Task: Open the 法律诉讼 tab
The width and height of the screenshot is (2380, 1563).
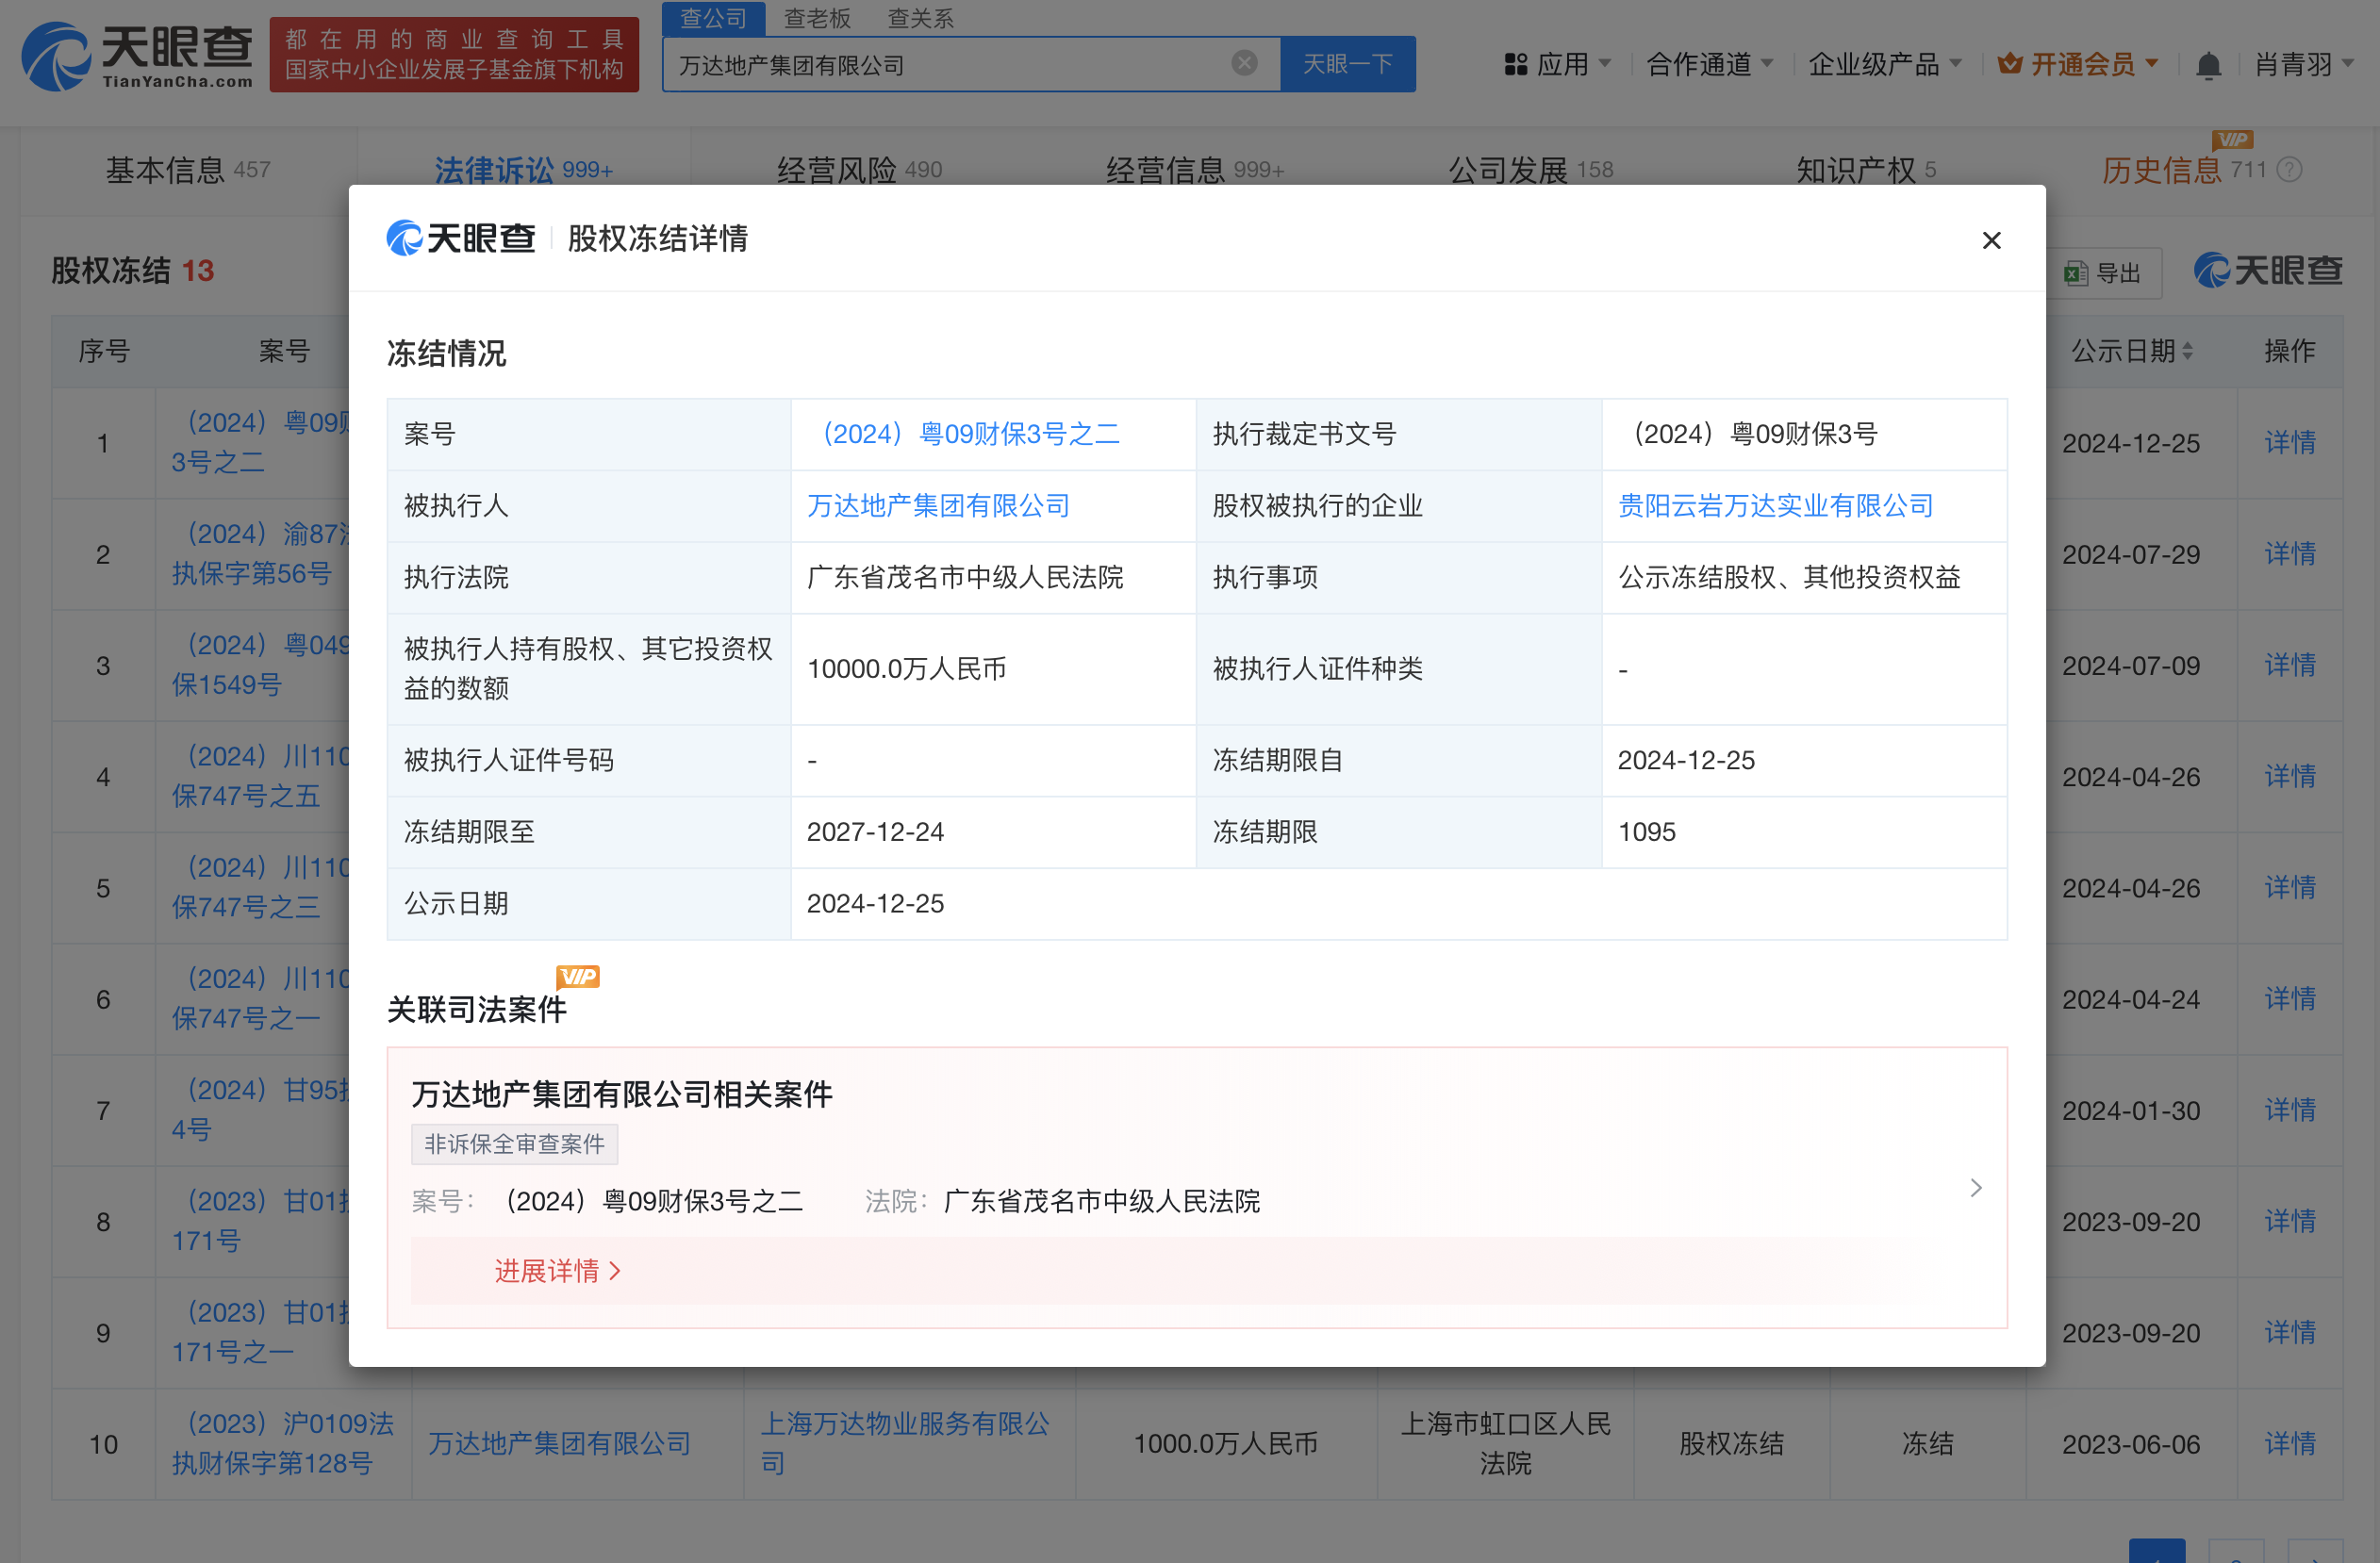Action: coord(523,170)
